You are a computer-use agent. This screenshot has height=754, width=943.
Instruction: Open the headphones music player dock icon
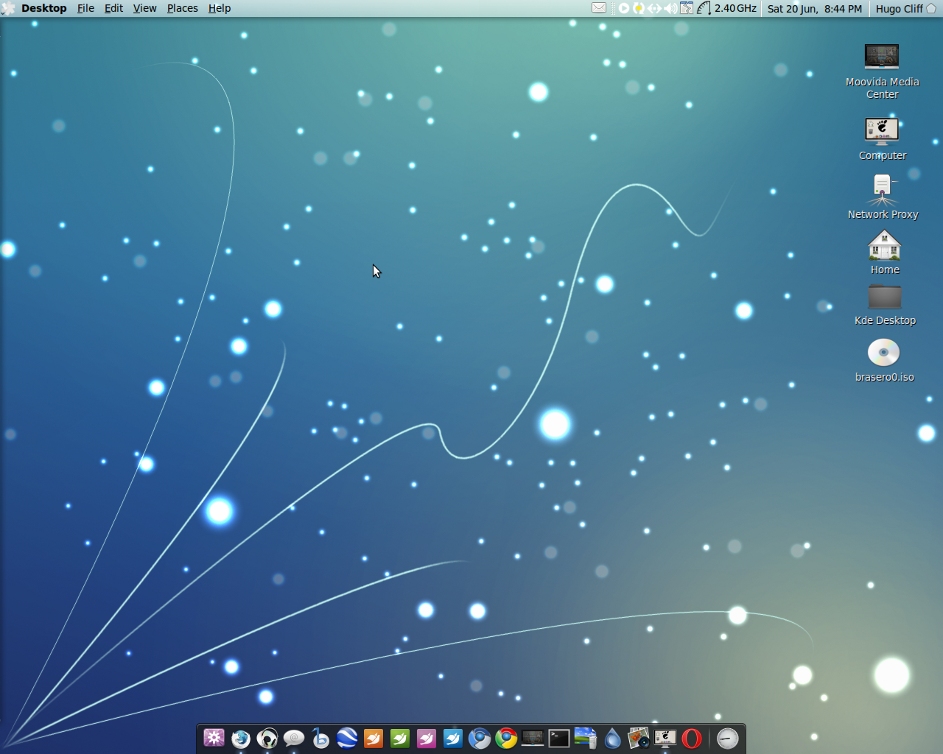tap(267, 738)
